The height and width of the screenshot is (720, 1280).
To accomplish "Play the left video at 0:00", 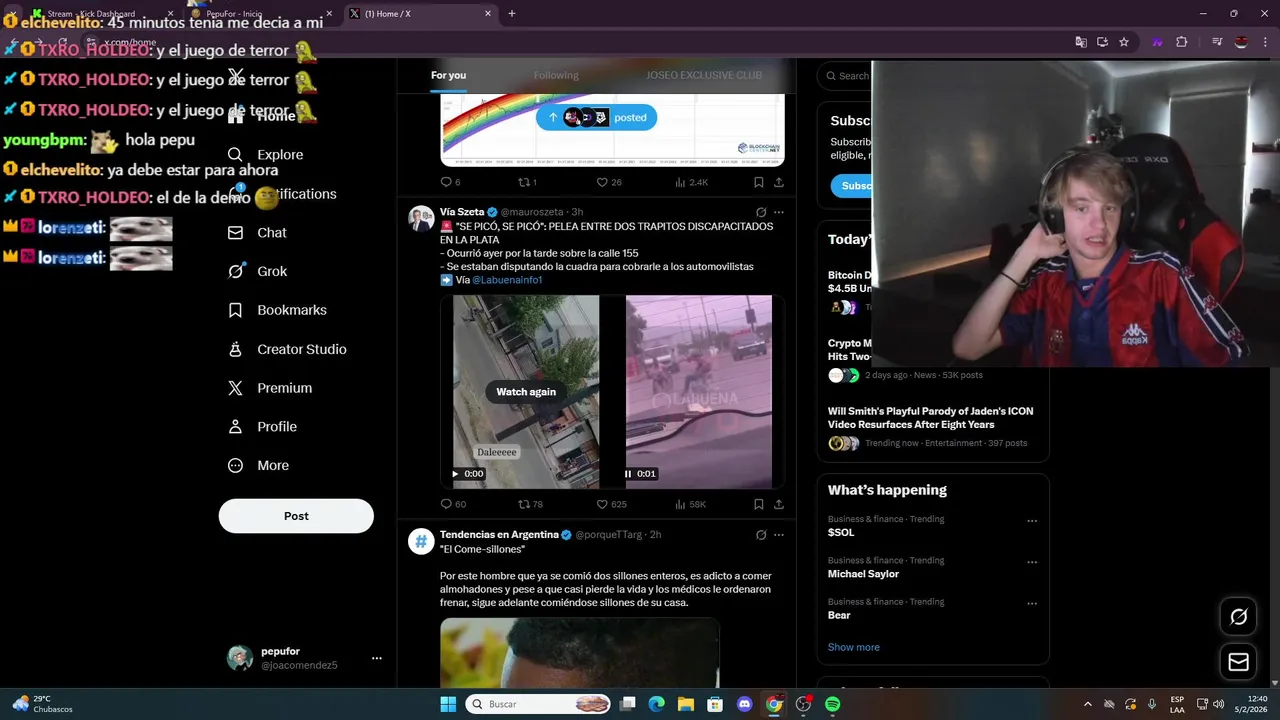I will tap(455, 474).
